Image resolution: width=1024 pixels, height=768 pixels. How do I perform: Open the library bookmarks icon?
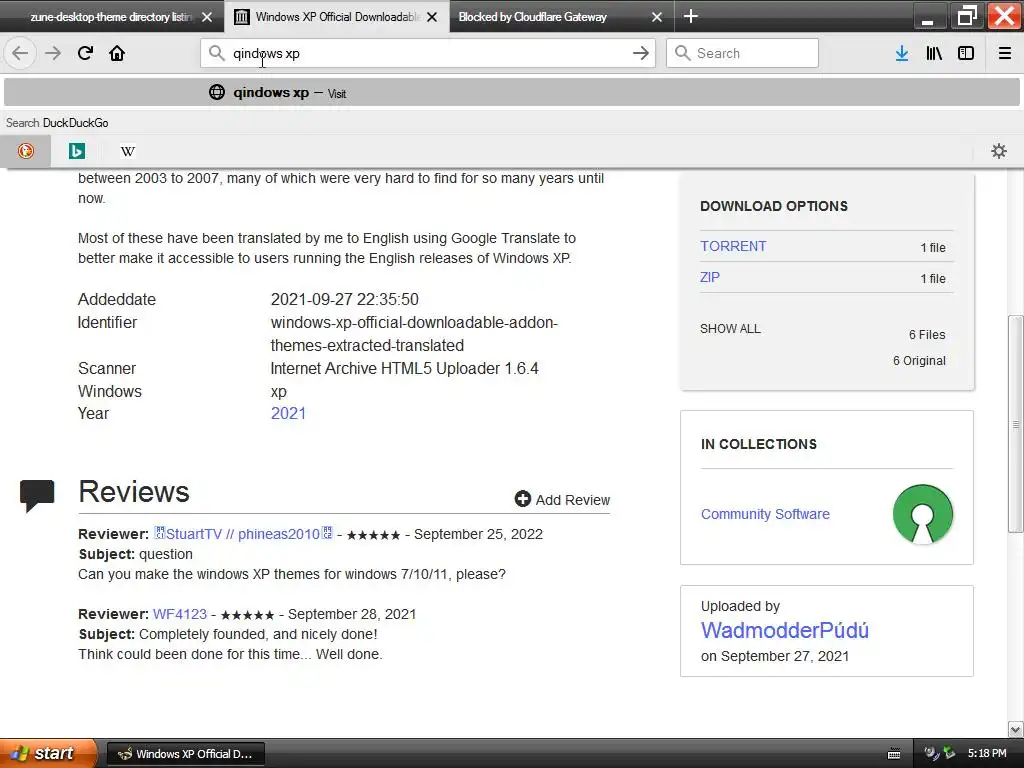[934, 53]
